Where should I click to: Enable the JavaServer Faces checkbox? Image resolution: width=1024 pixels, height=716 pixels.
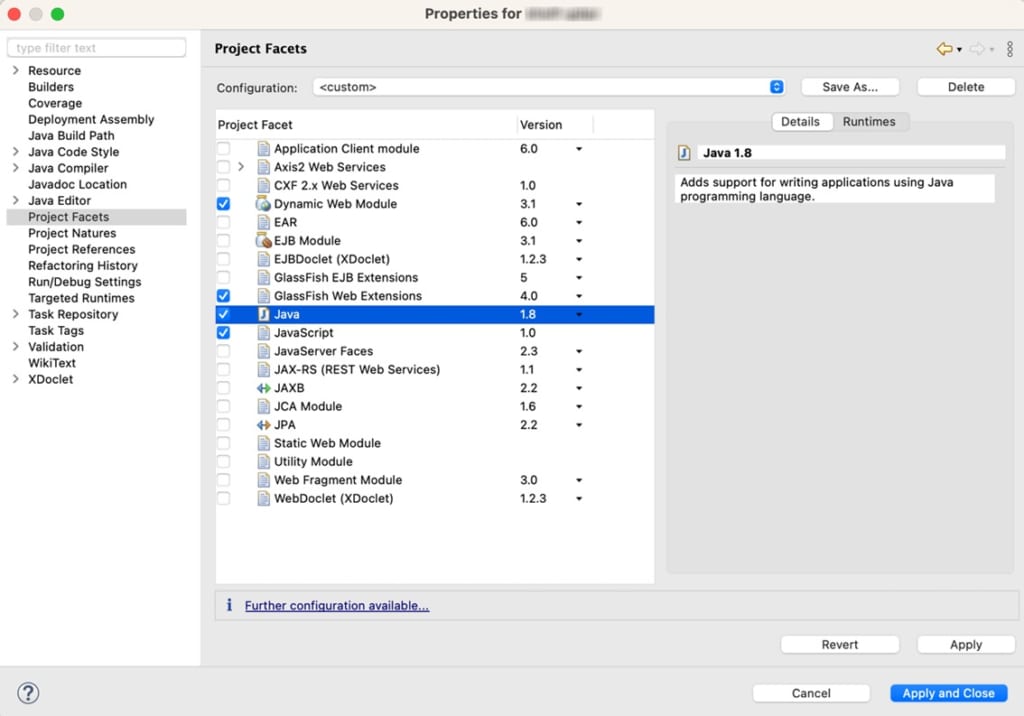click(223, 351)
